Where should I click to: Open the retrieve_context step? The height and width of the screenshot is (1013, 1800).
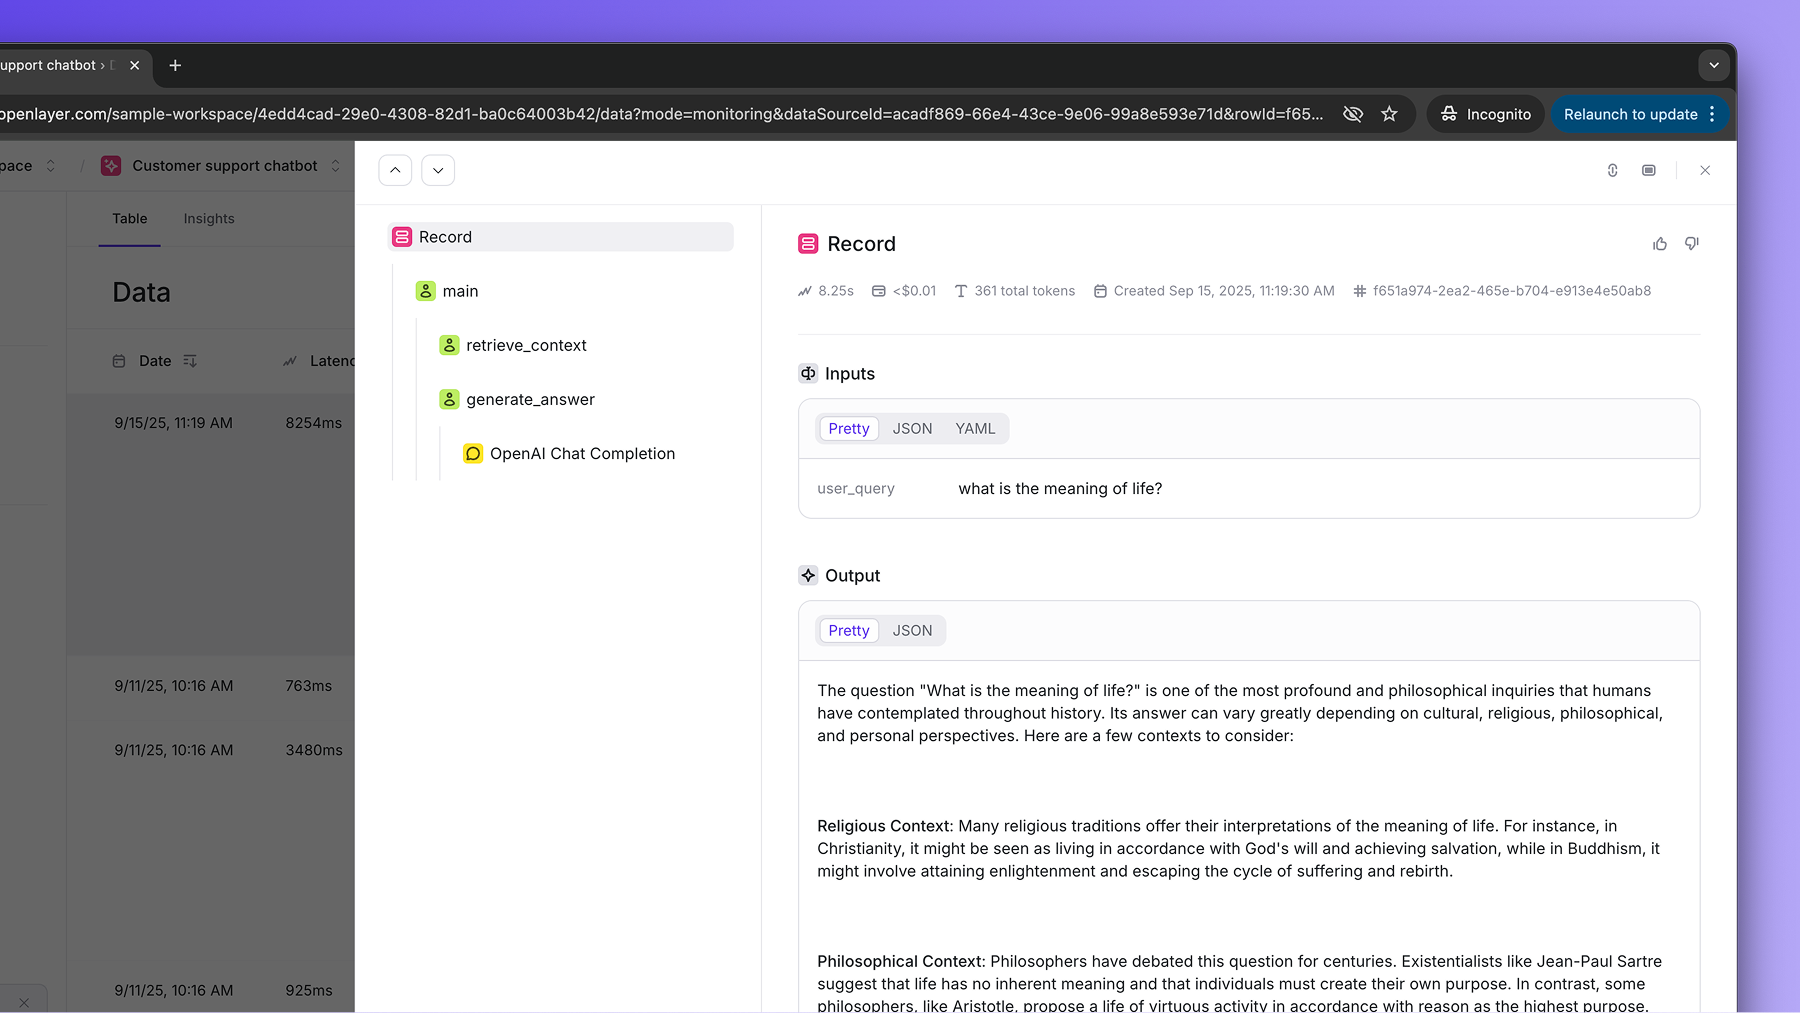pos(526,345)
